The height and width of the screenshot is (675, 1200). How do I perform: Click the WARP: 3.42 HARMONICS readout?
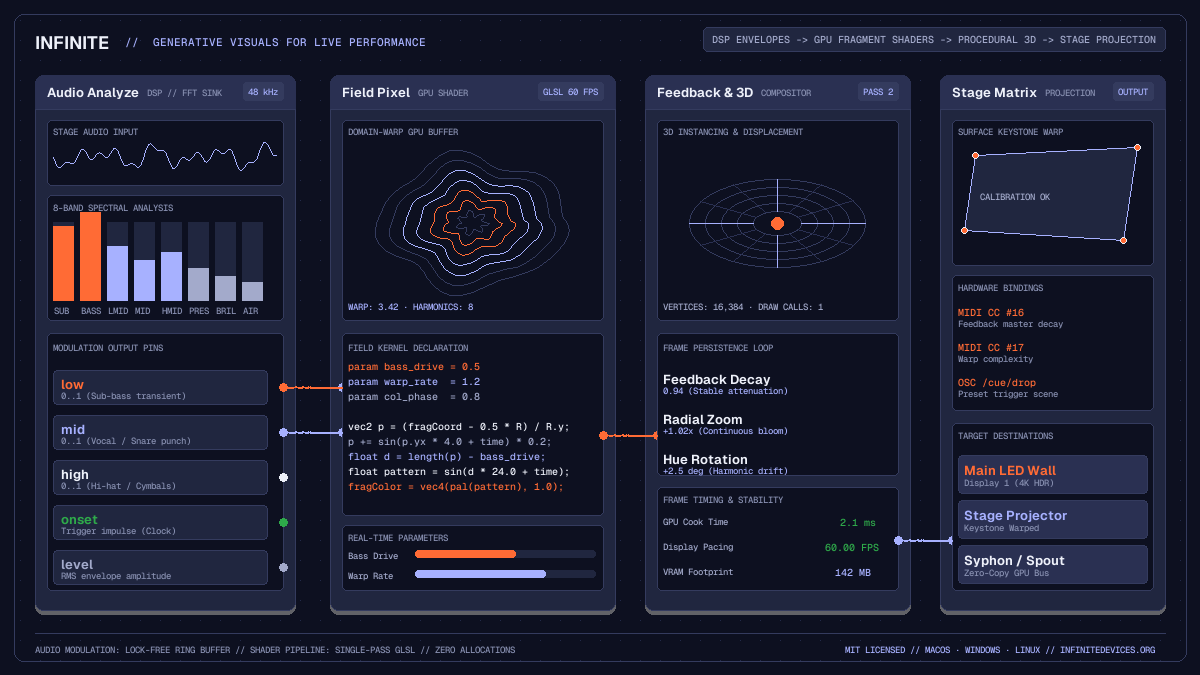point(411,307)
